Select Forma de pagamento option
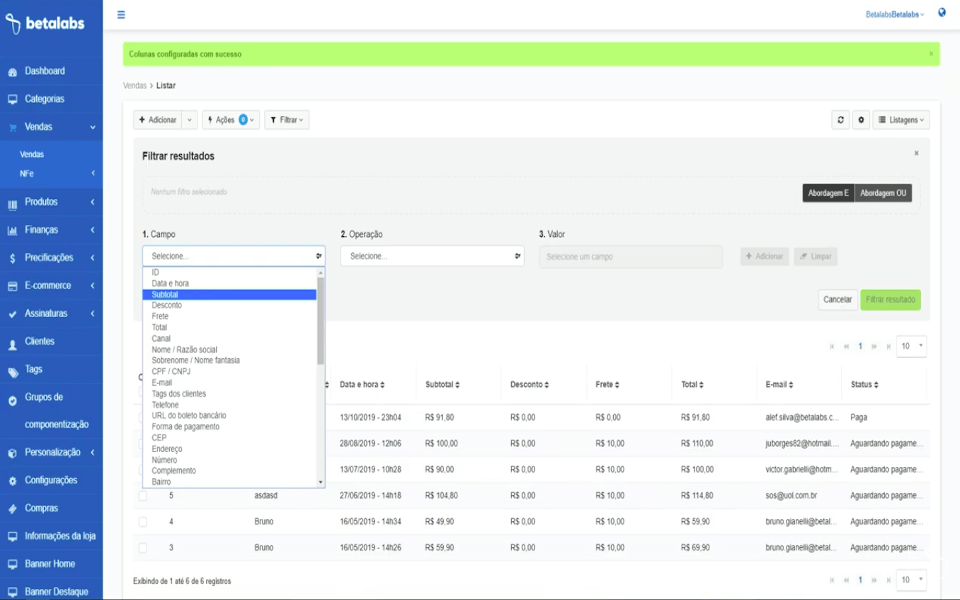The height and width of the screenshot is (600, 960). [x=230, y=427]
